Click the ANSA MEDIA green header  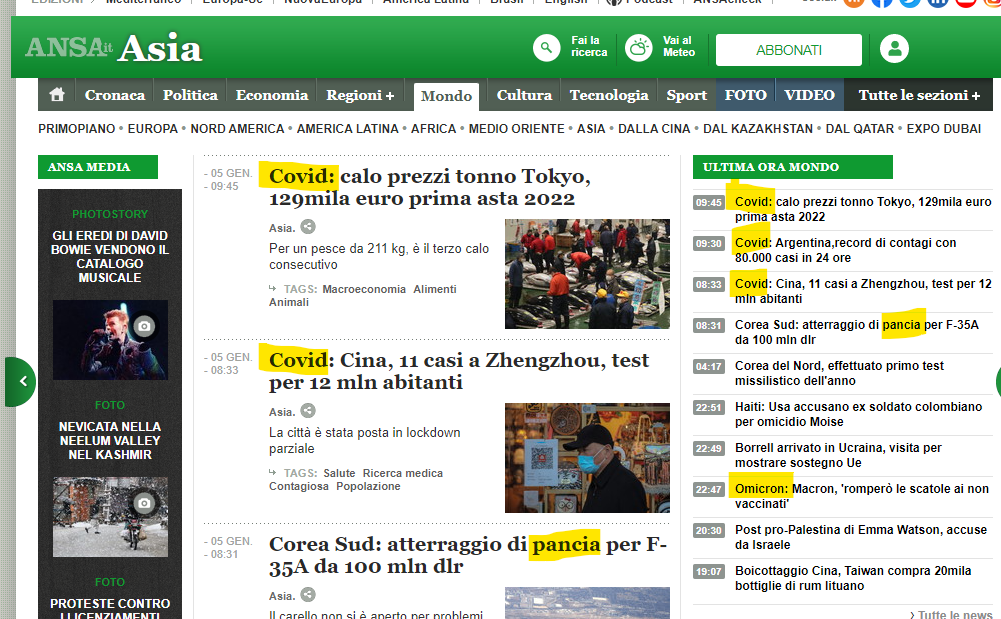(98, 167)
